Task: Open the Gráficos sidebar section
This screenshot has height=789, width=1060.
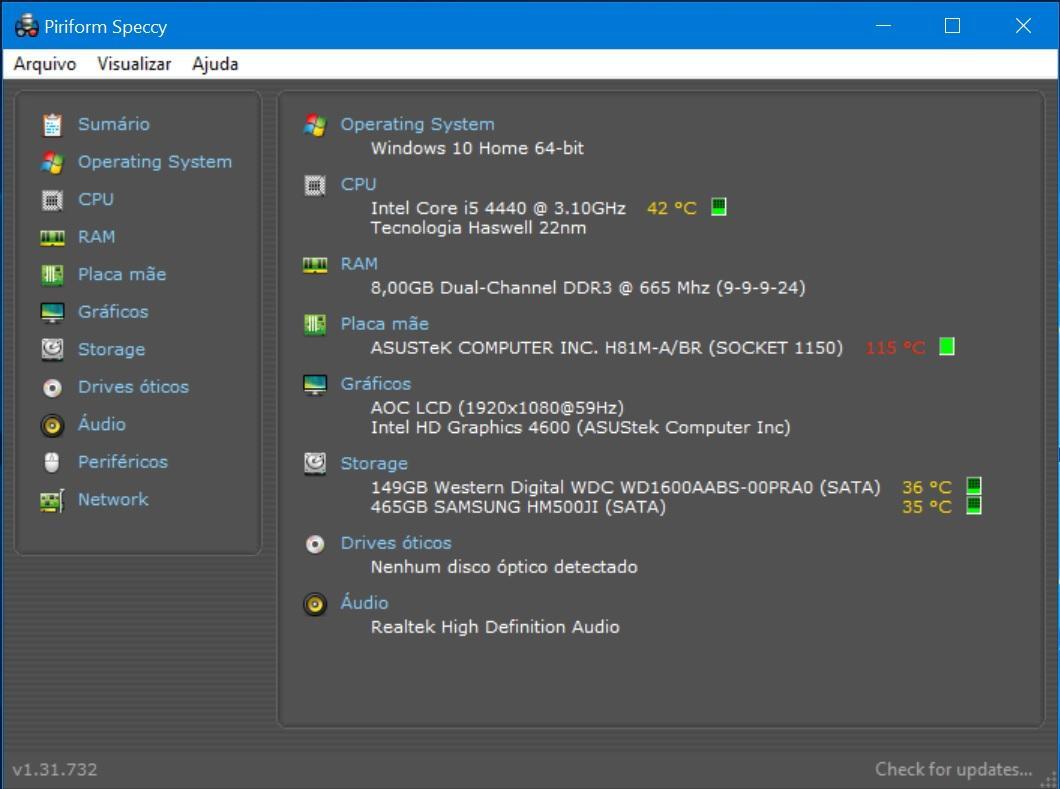Action: pyautogui.click(x=113, y=312)
